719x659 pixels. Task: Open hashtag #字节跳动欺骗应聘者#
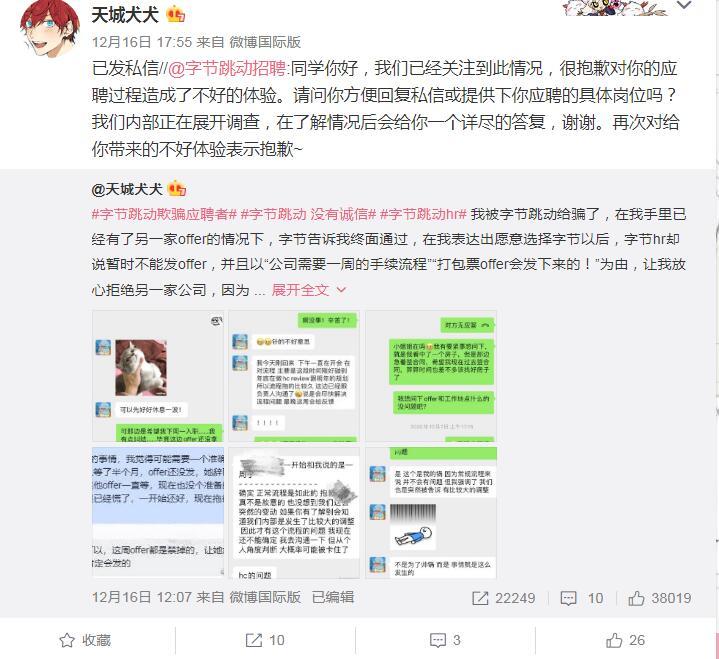164,214
